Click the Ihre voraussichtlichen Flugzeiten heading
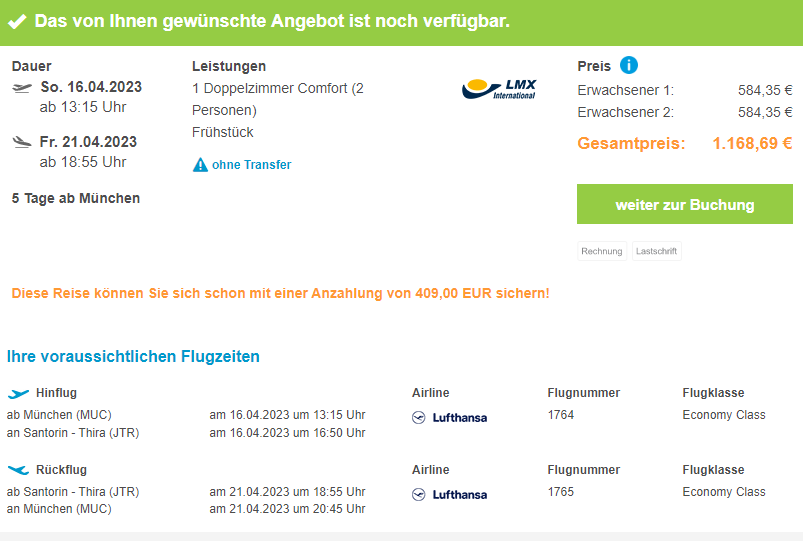Image resolution: width=803 pixels, height=541 pixels. 133,356
